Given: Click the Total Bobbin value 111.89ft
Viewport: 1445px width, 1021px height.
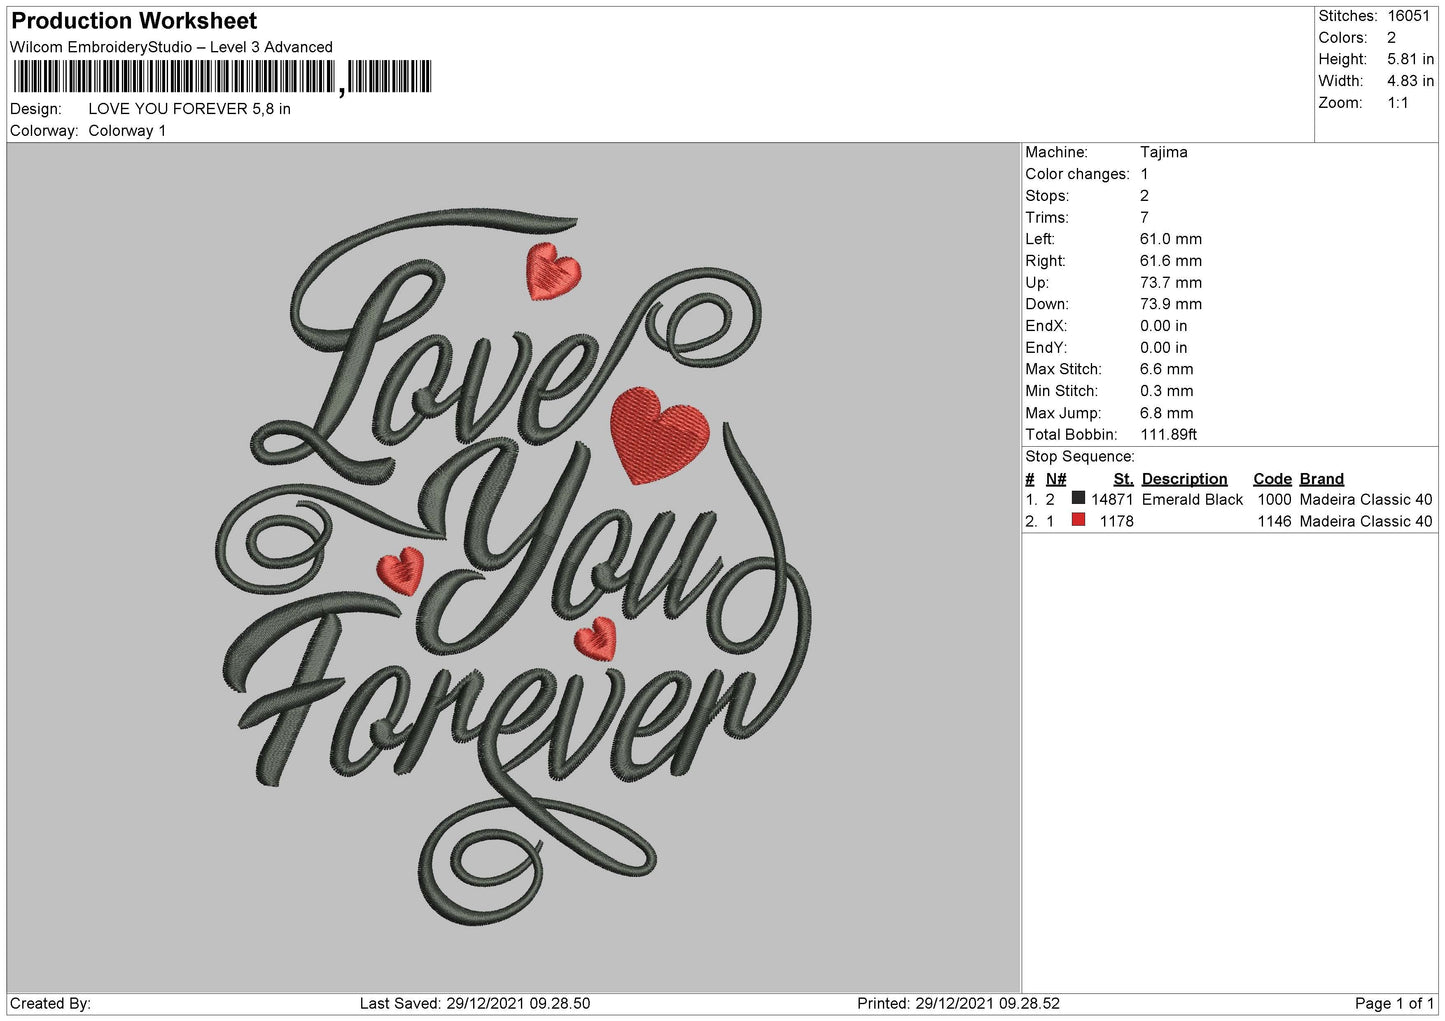Looking at the screenshot, I should [x=1169, y=435].
